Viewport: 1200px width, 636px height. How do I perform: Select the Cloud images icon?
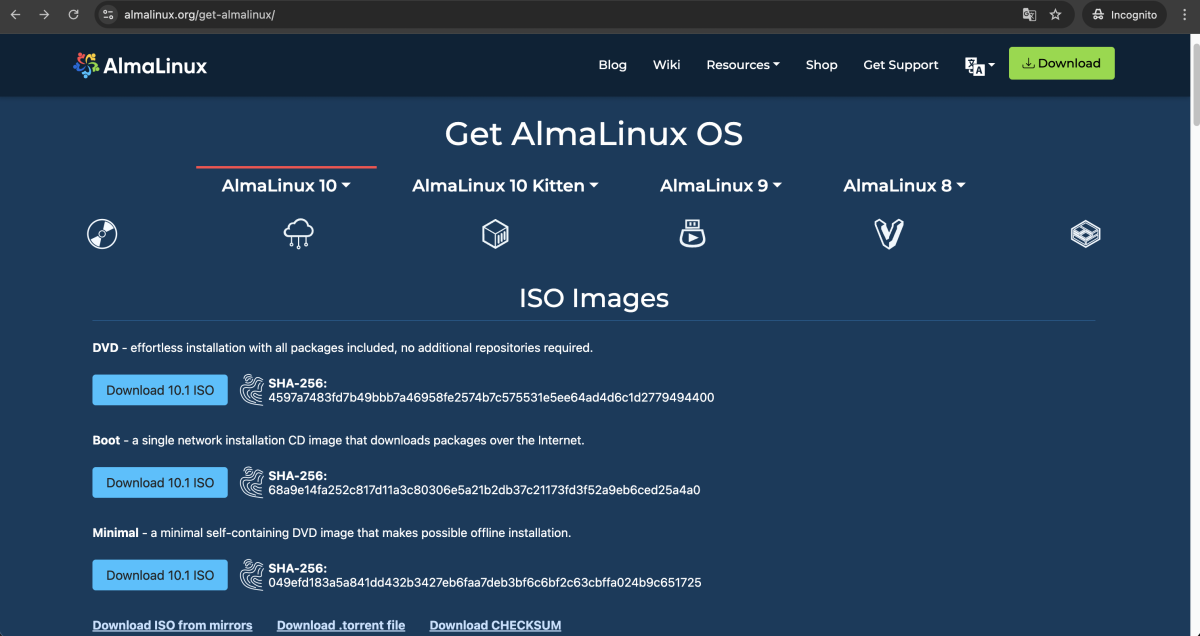(298, 234)
